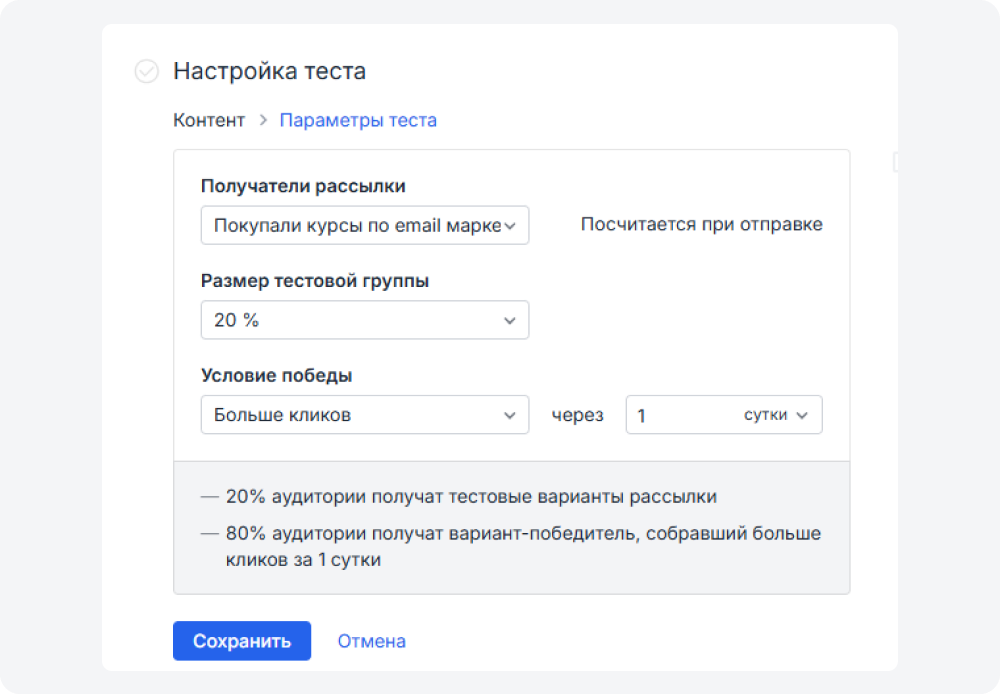The height and width of the screenshot is (694, 1000).
Task: Click the Получатели рассылки field label
Action: coord(303,186)
